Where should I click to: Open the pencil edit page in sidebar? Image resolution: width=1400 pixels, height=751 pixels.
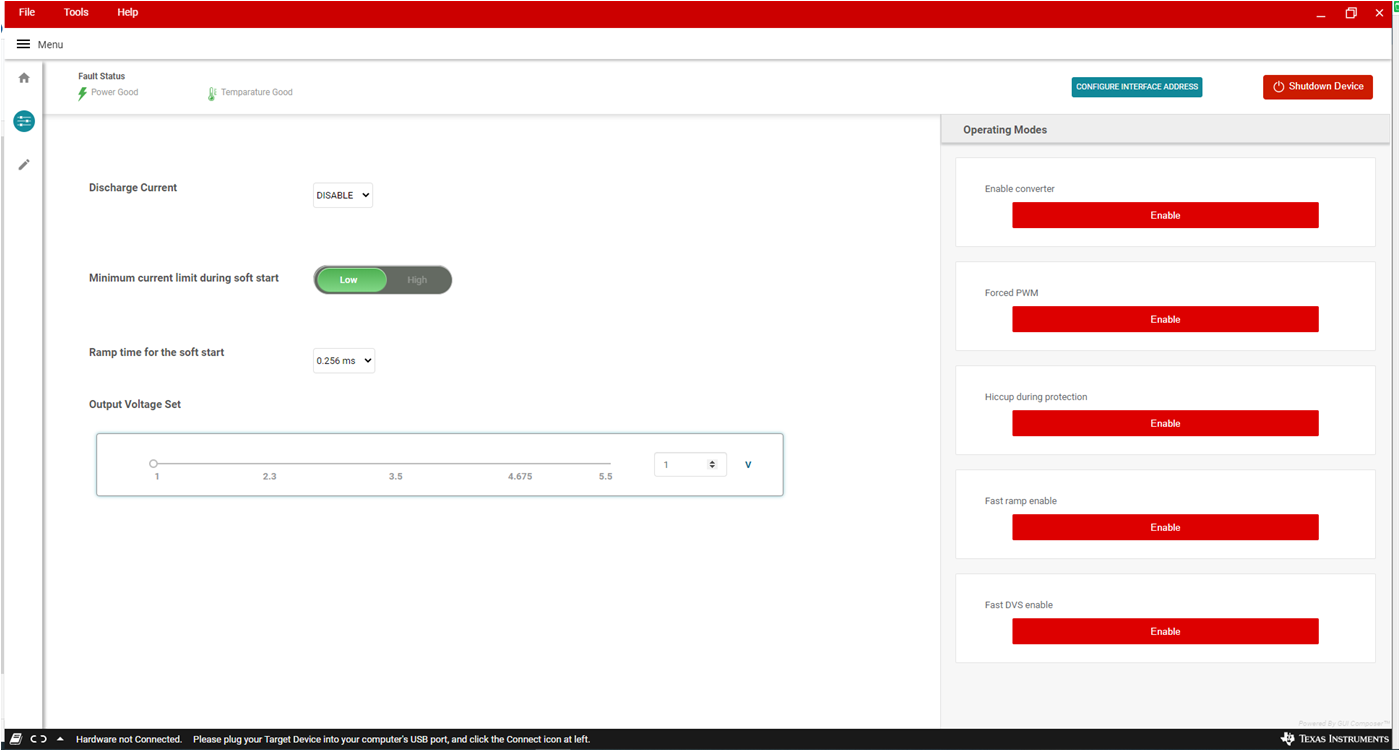coord(24,164)
